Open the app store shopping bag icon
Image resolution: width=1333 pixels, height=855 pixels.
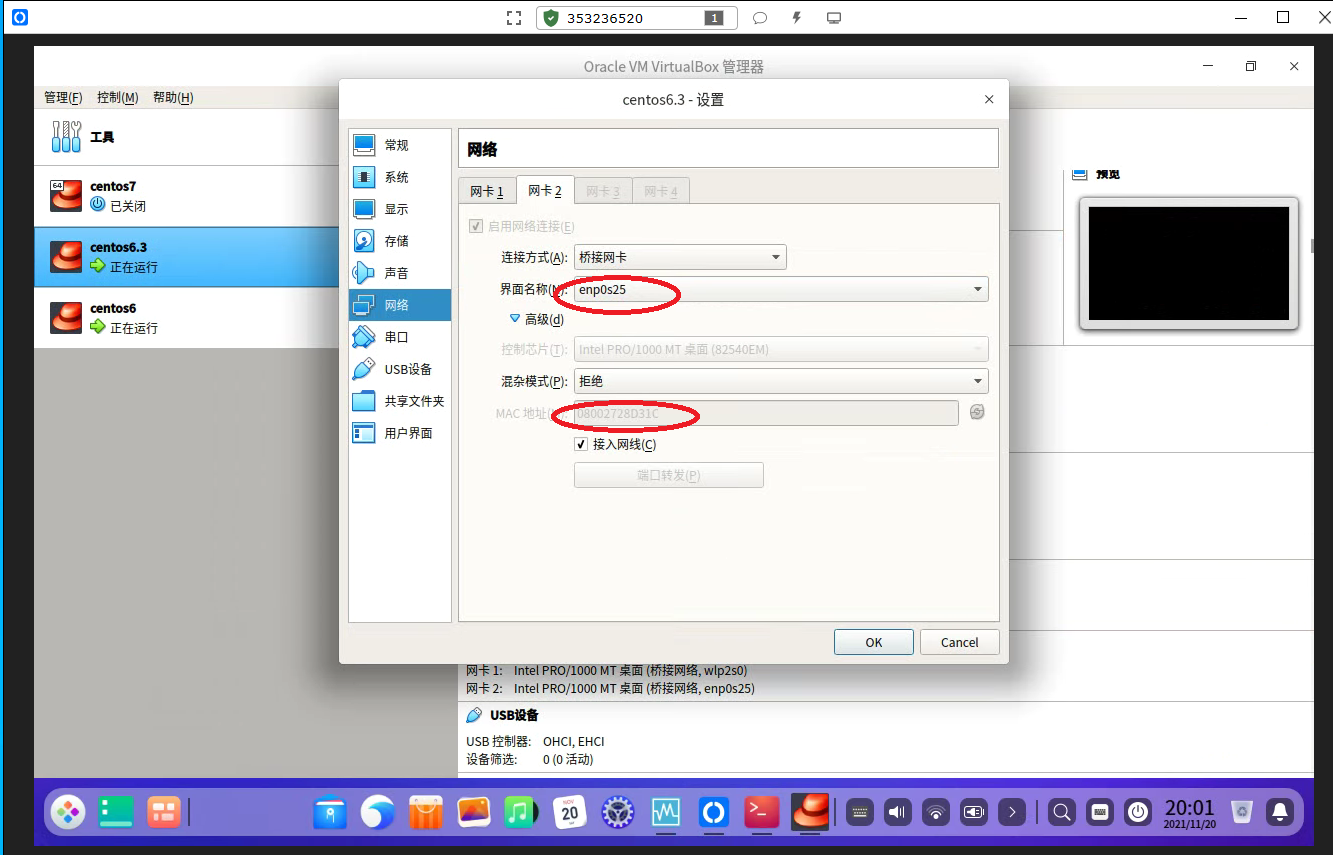coord(425,812)
